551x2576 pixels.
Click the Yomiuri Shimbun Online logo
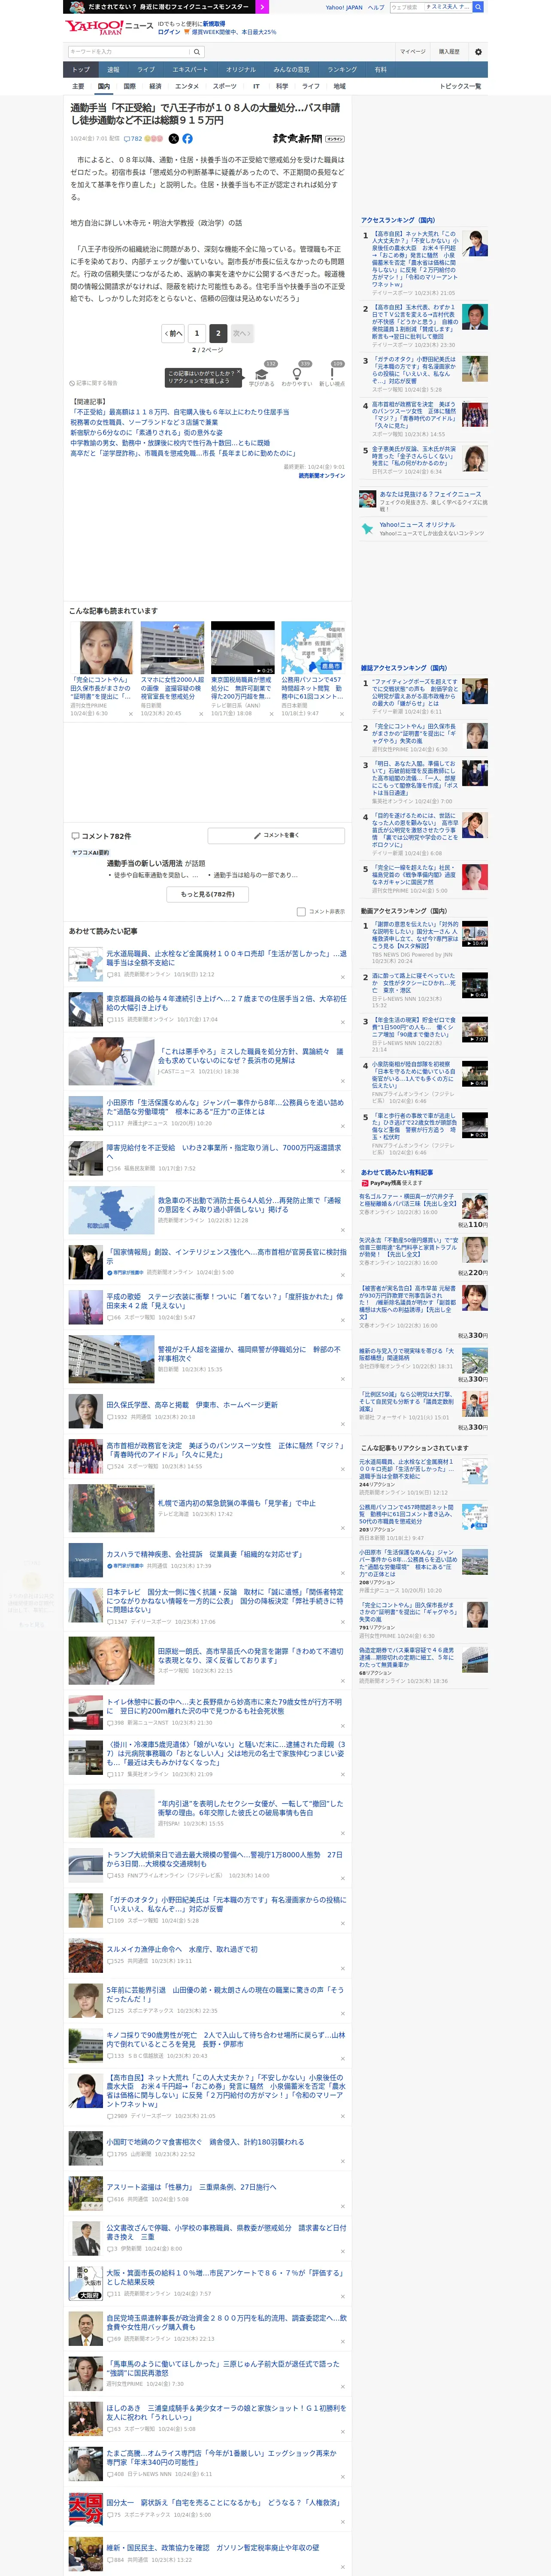[308, 139]
